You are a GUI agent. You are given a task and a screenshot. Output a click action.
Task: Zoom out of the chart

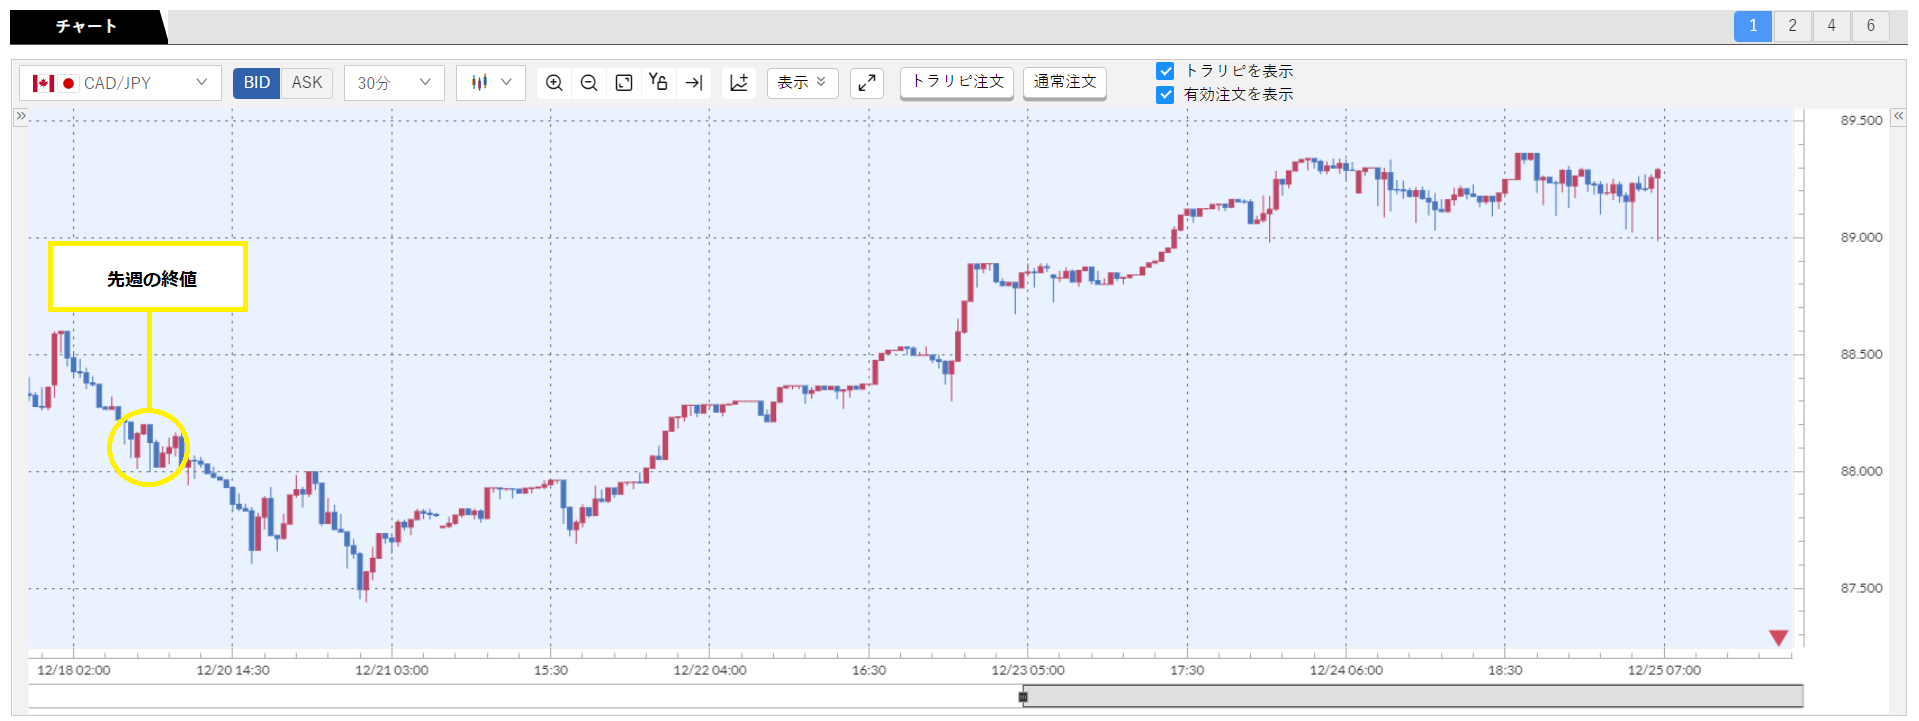tap(589, 83)
